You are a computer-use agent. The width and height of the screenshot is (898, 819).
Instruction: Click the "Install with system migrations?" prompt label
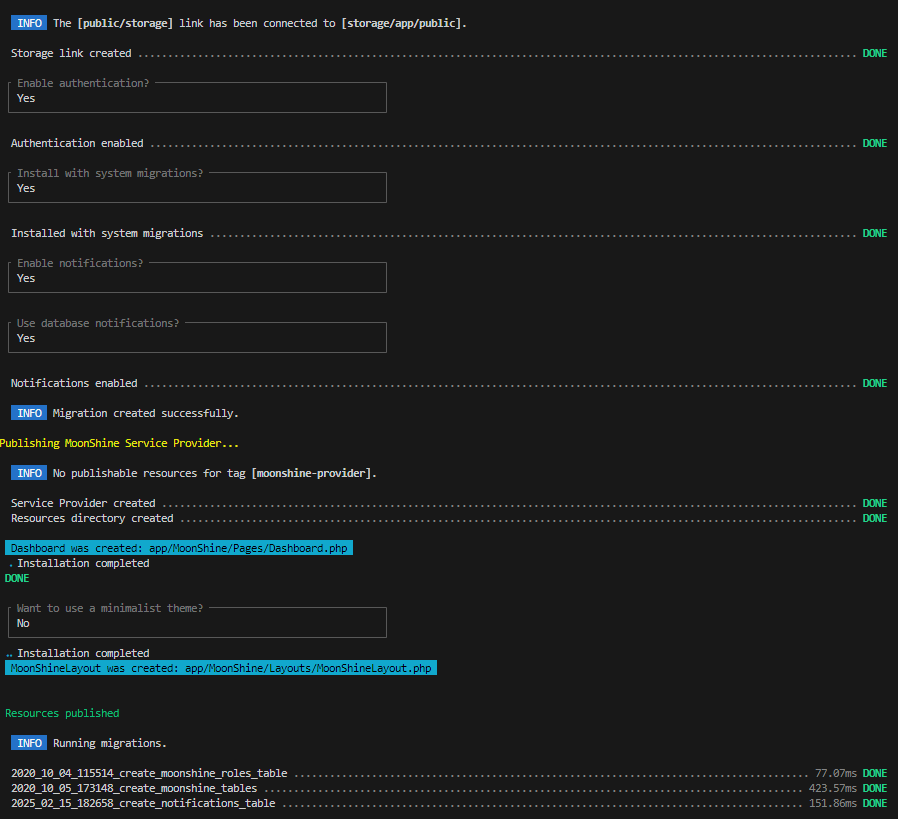pyautogui.click(x=110, y=173)
